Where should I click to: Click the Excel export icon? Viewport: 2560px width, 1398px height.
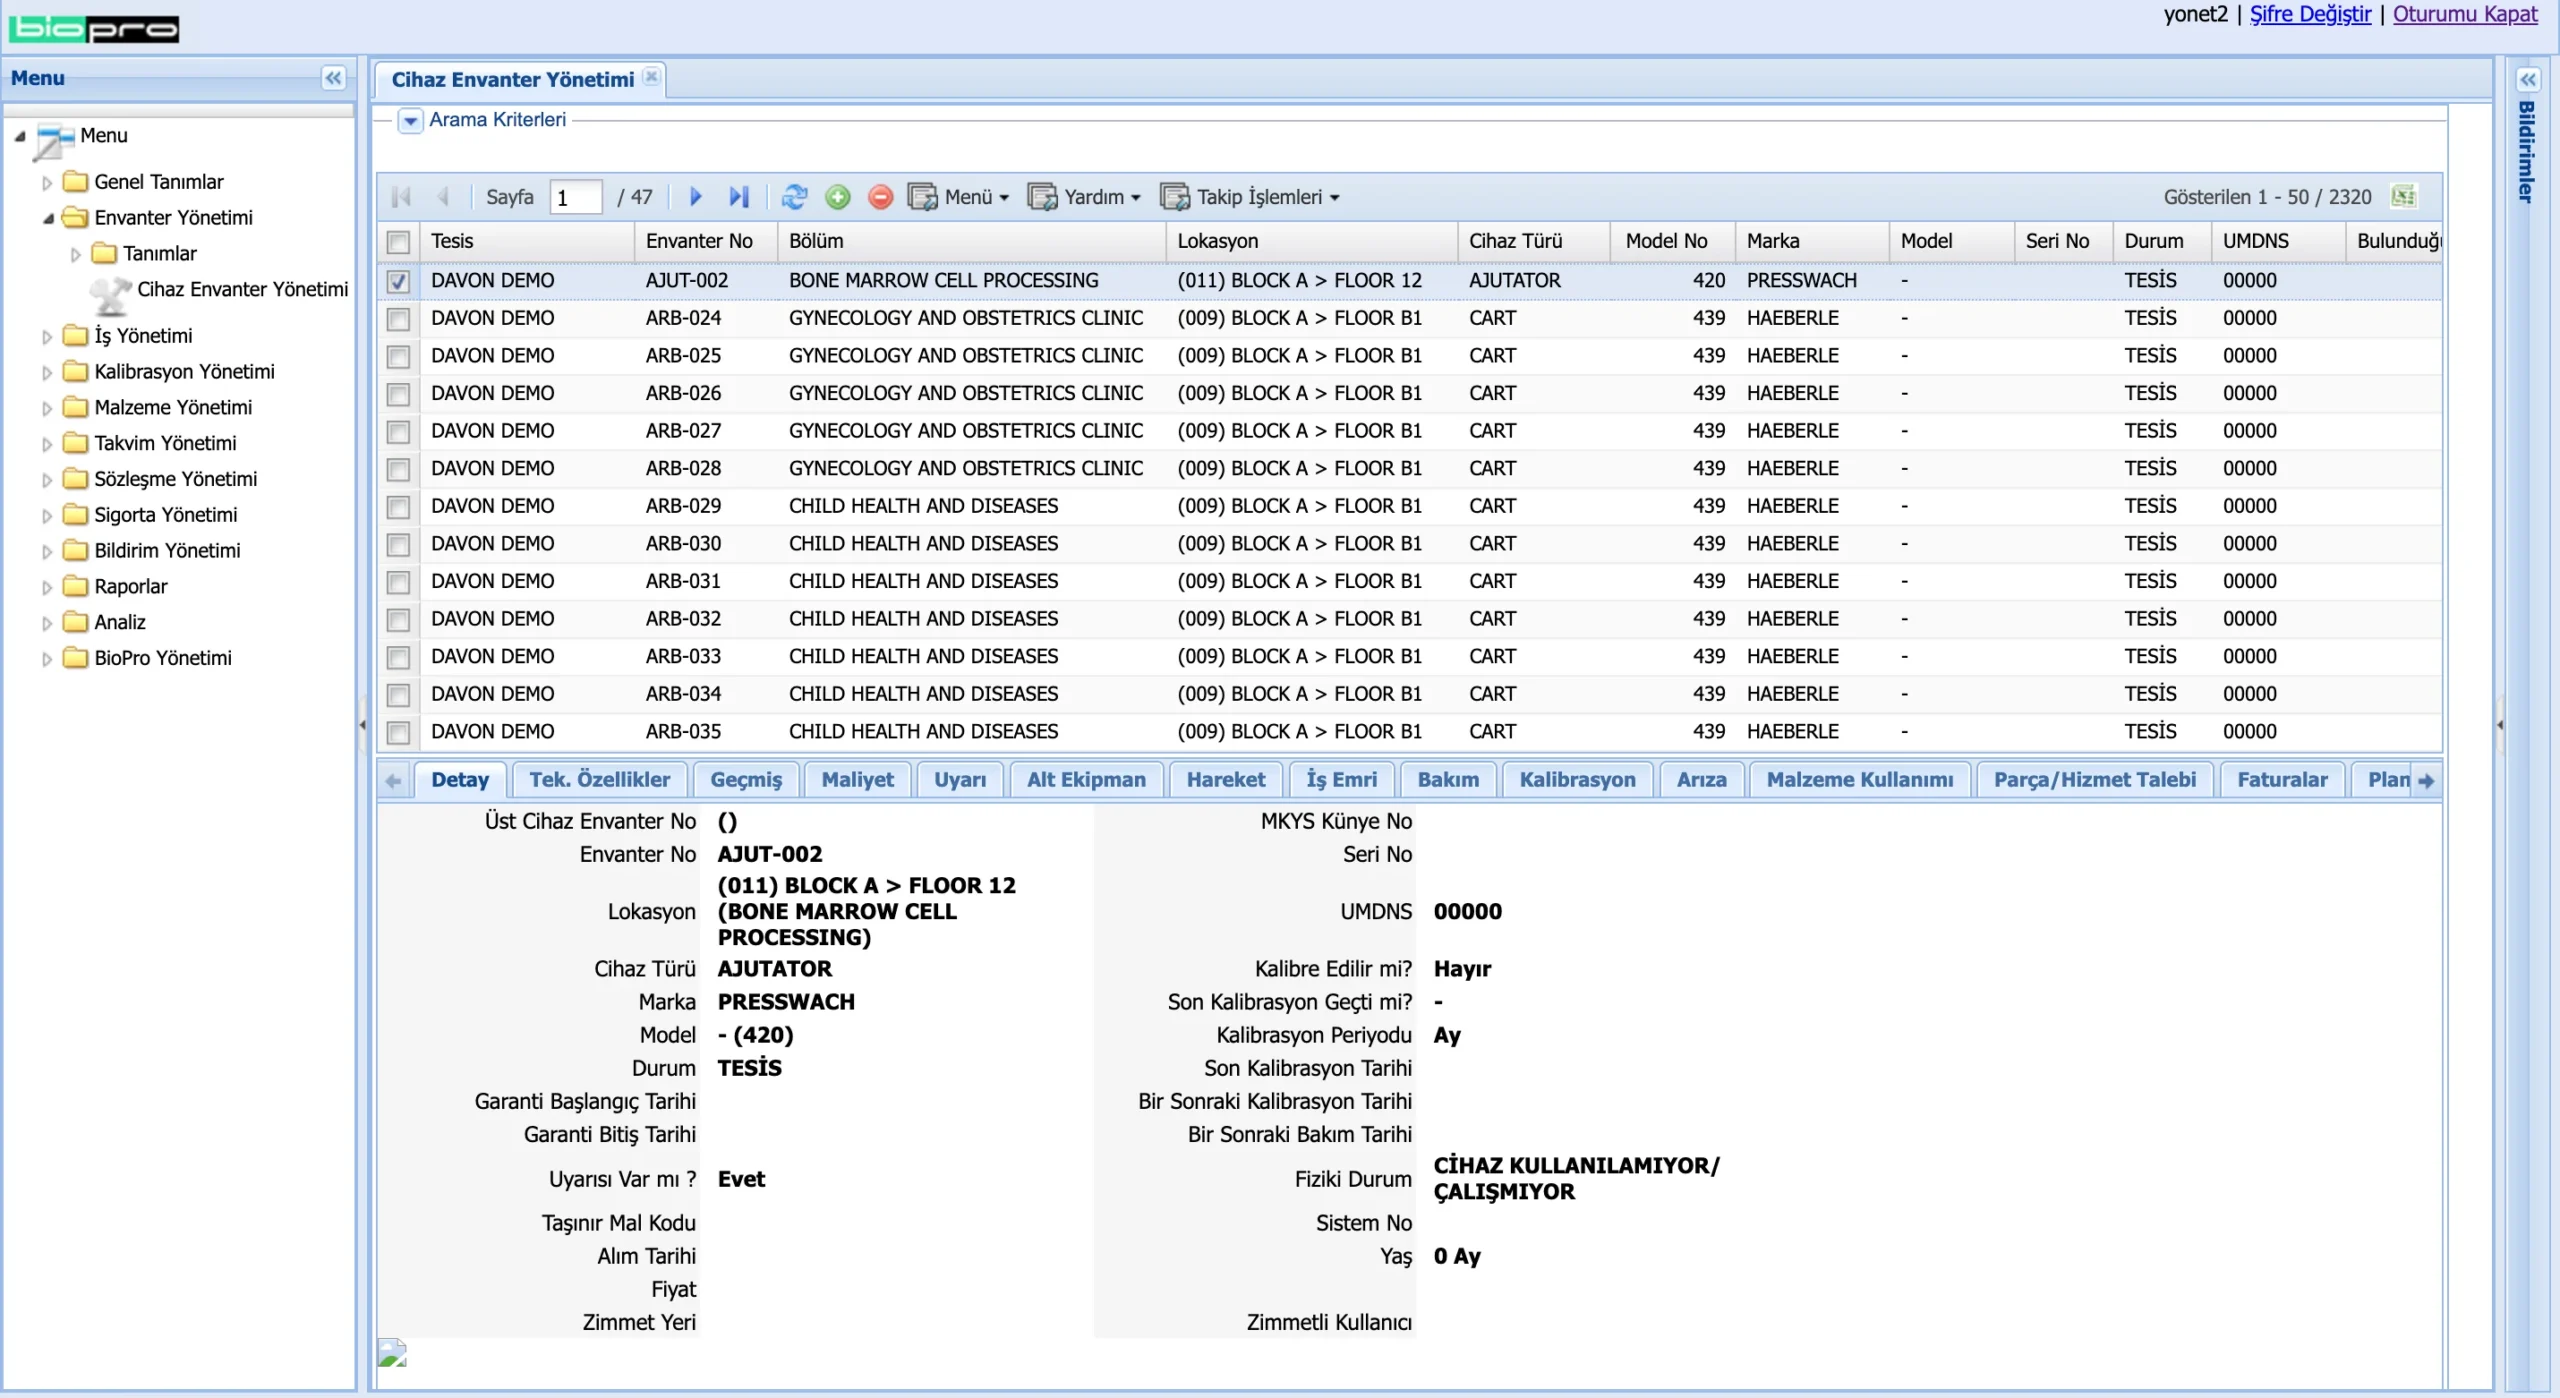coord(2404,197)
